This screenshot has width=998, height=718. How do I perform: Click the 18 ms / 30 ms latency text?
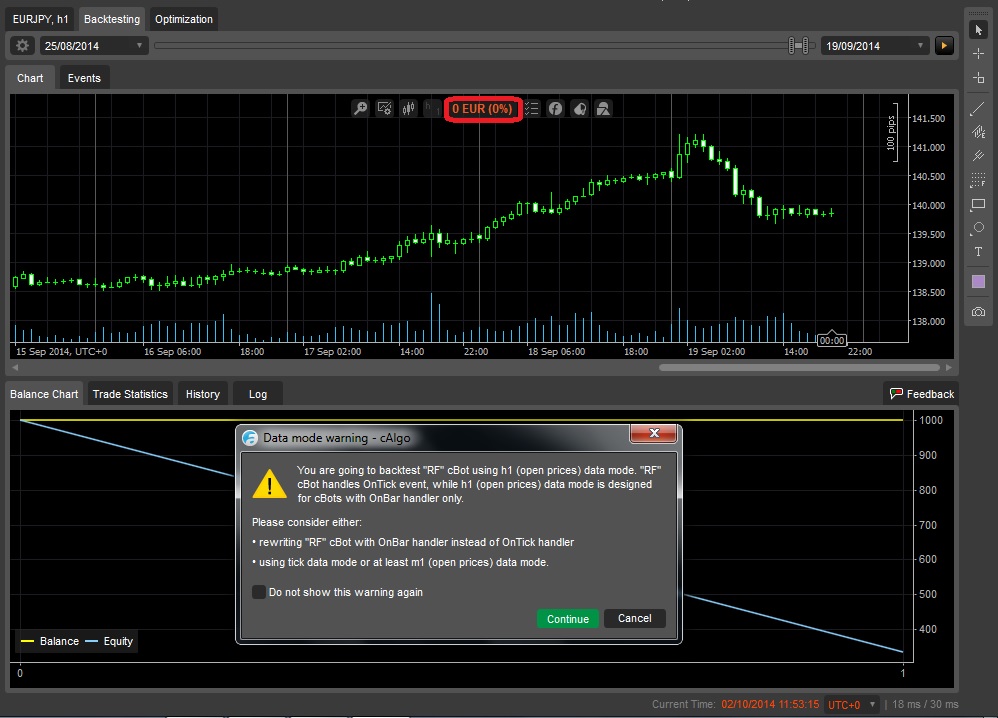click(925, 705)
